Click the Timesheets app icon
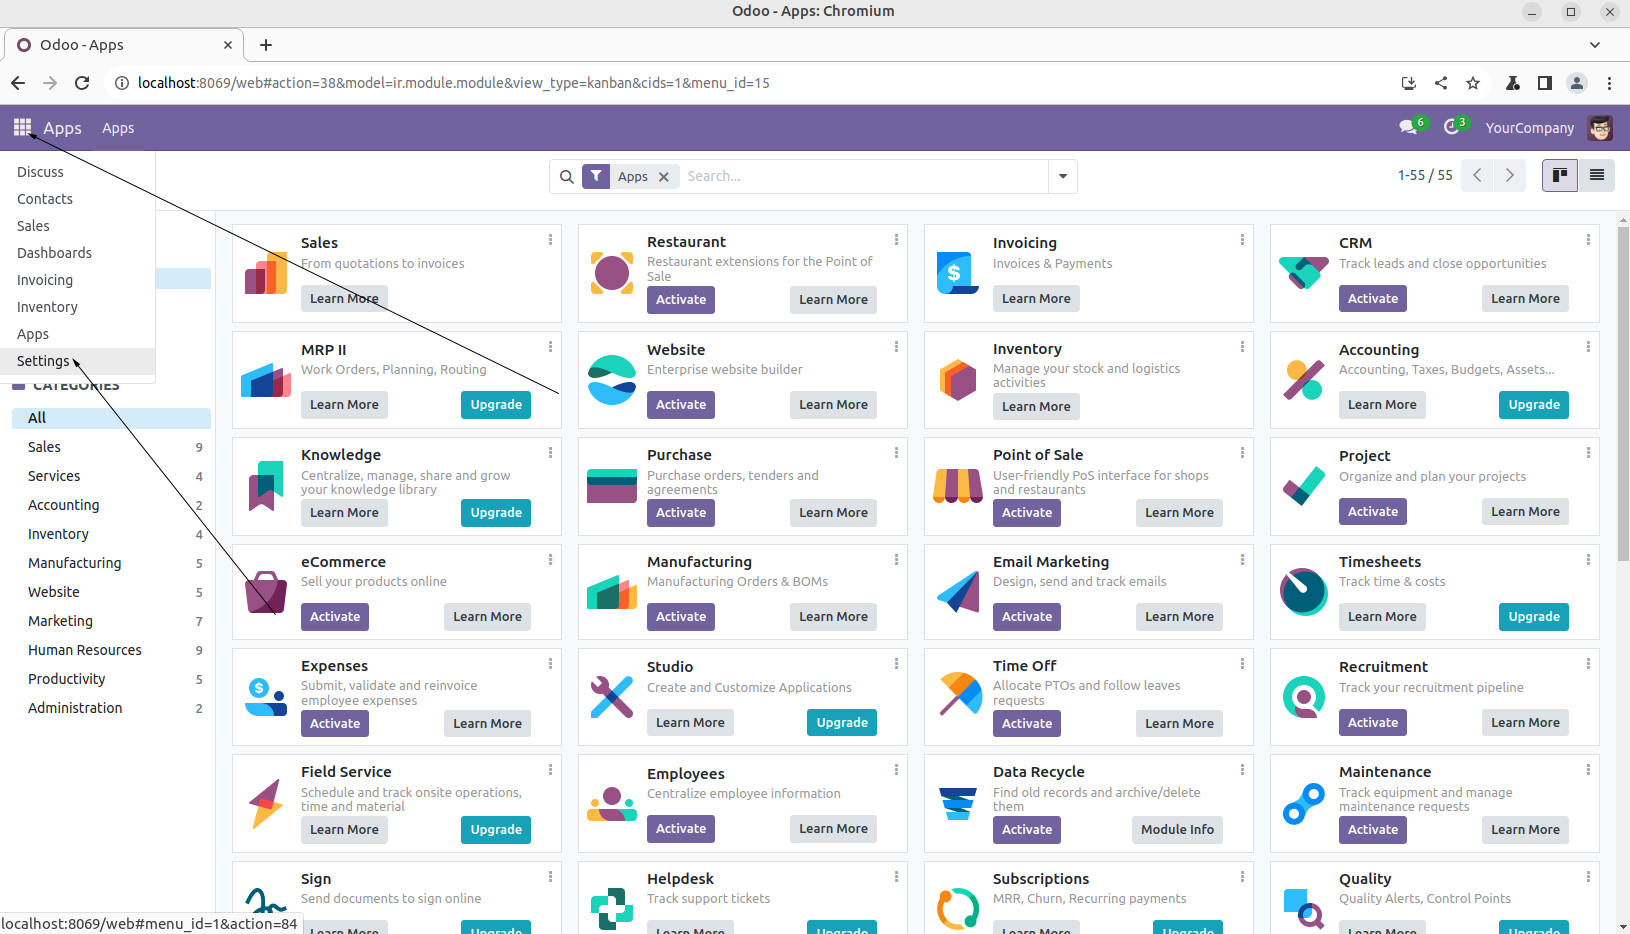 coord(1304,592)
